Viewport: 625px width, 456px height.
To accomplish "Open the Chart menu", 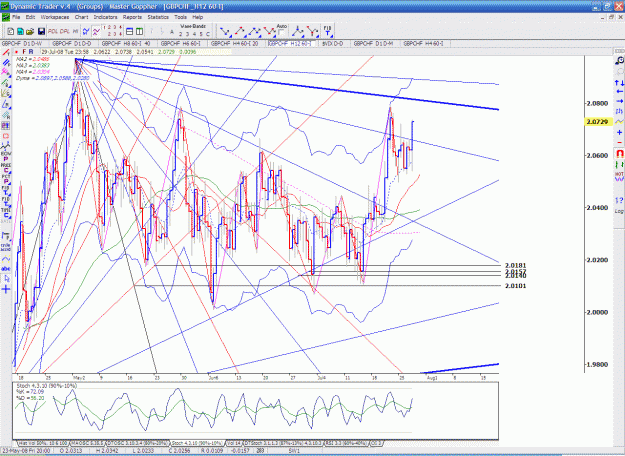I will pos(81,17).
